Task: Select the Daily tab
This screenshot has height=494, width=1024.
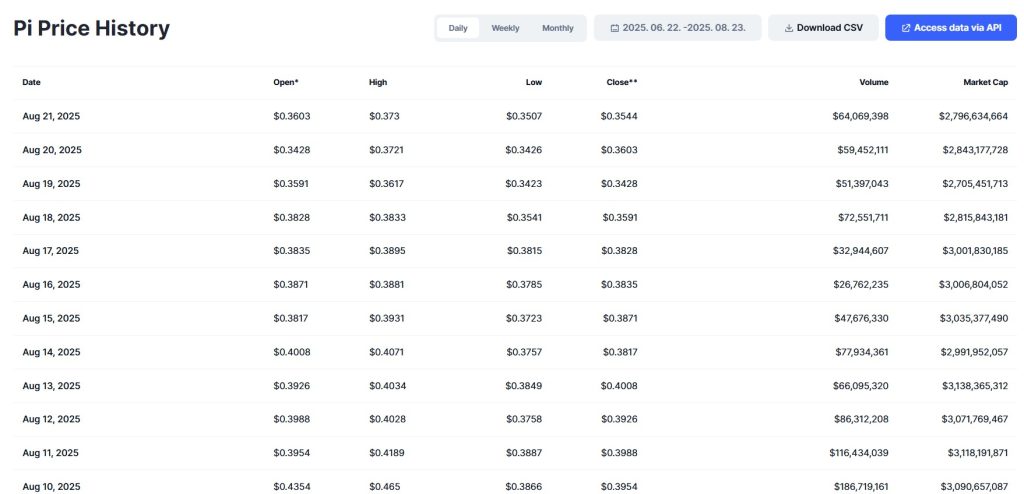Action: [458, 28]
